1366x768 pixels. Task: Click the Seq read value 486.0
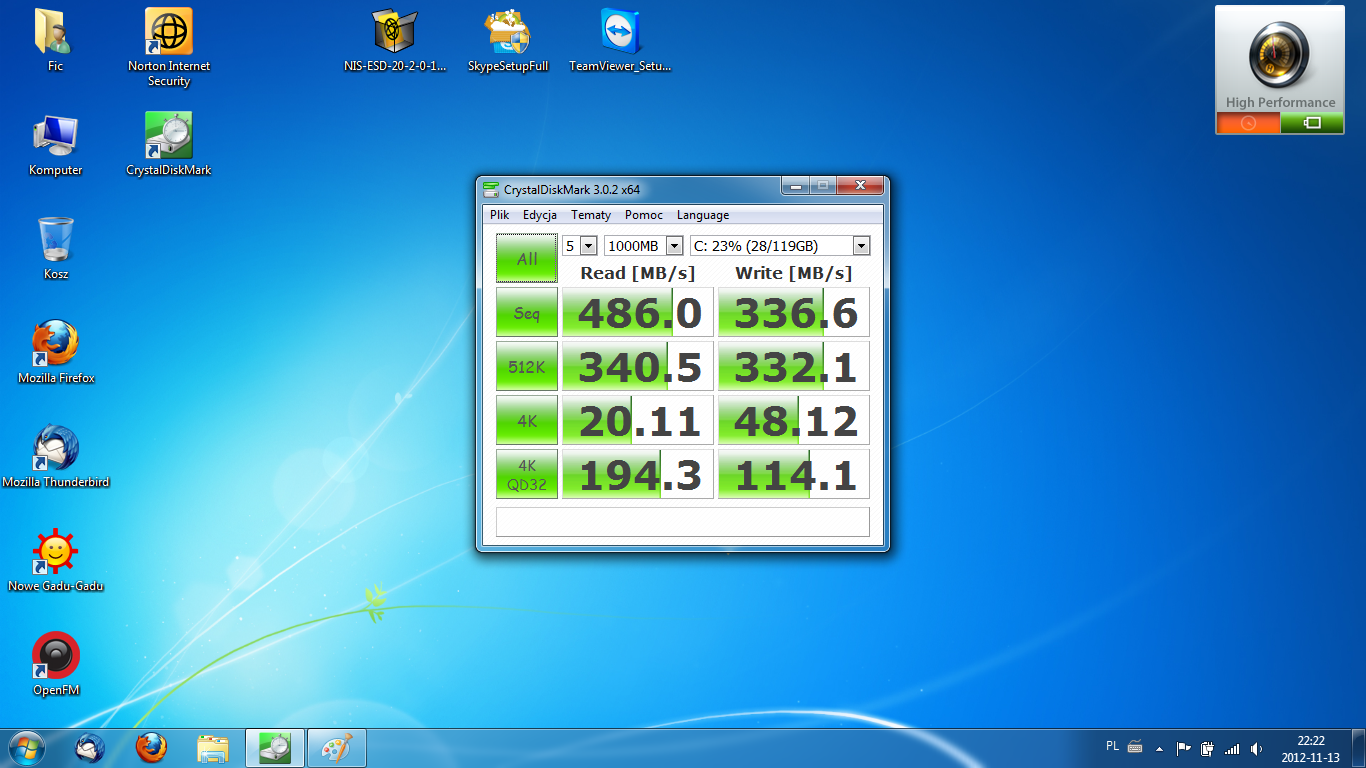coord(638,313)
